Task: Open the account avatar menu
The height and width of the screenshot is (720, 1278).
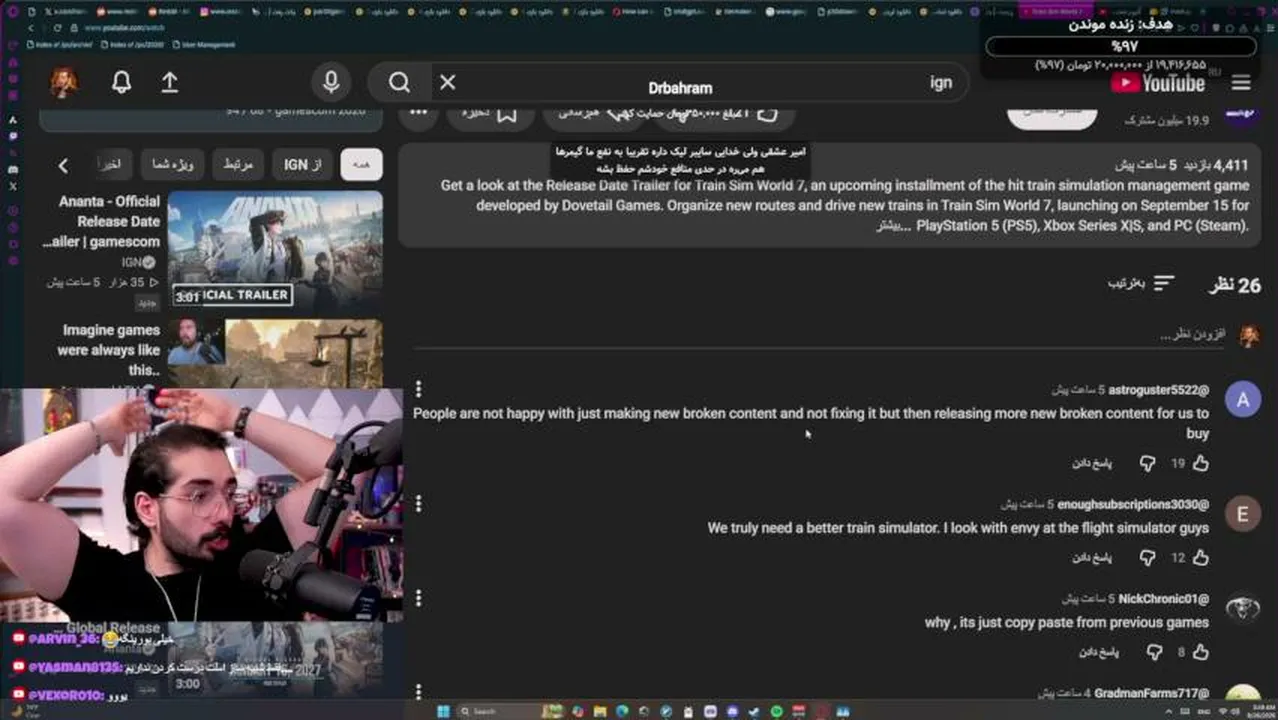Action: (64, 83)
